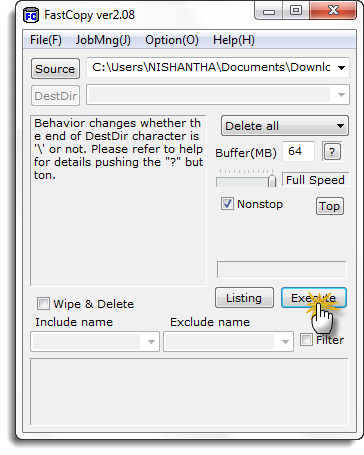
Task: Close the FastCopy window
Action: pos(333,11)
